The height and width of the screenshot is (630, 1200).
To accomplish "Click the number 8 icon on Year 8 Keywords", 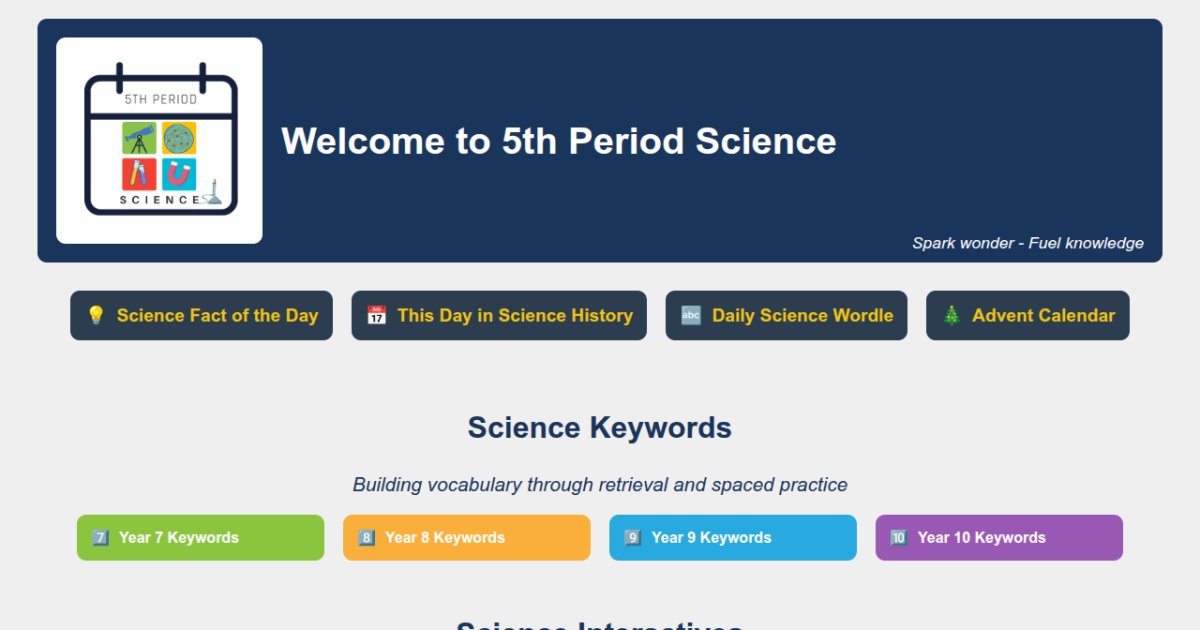I will (366, 537).
